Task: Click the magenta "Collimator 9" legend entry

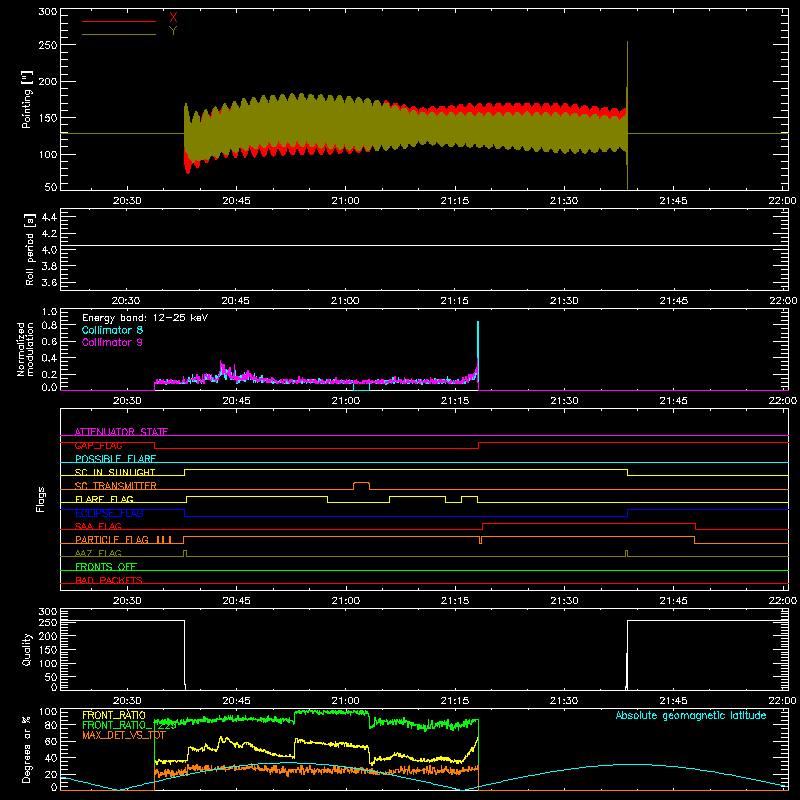Action: 112,342
